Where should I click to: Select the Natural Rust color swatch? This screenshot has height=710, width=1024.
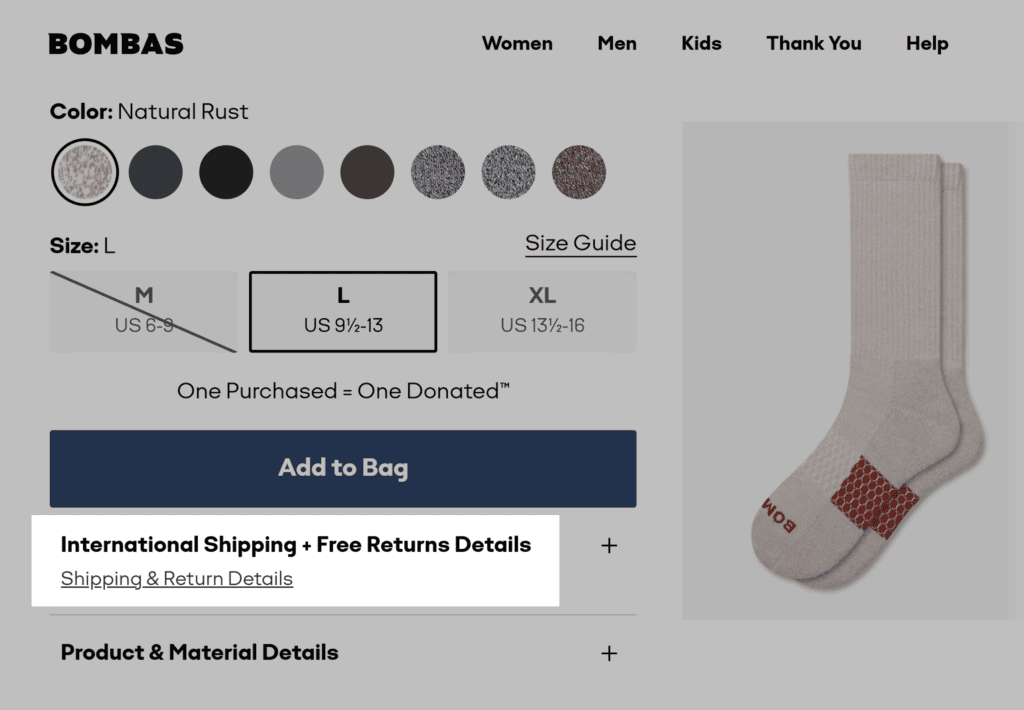[x=85, y=171]
